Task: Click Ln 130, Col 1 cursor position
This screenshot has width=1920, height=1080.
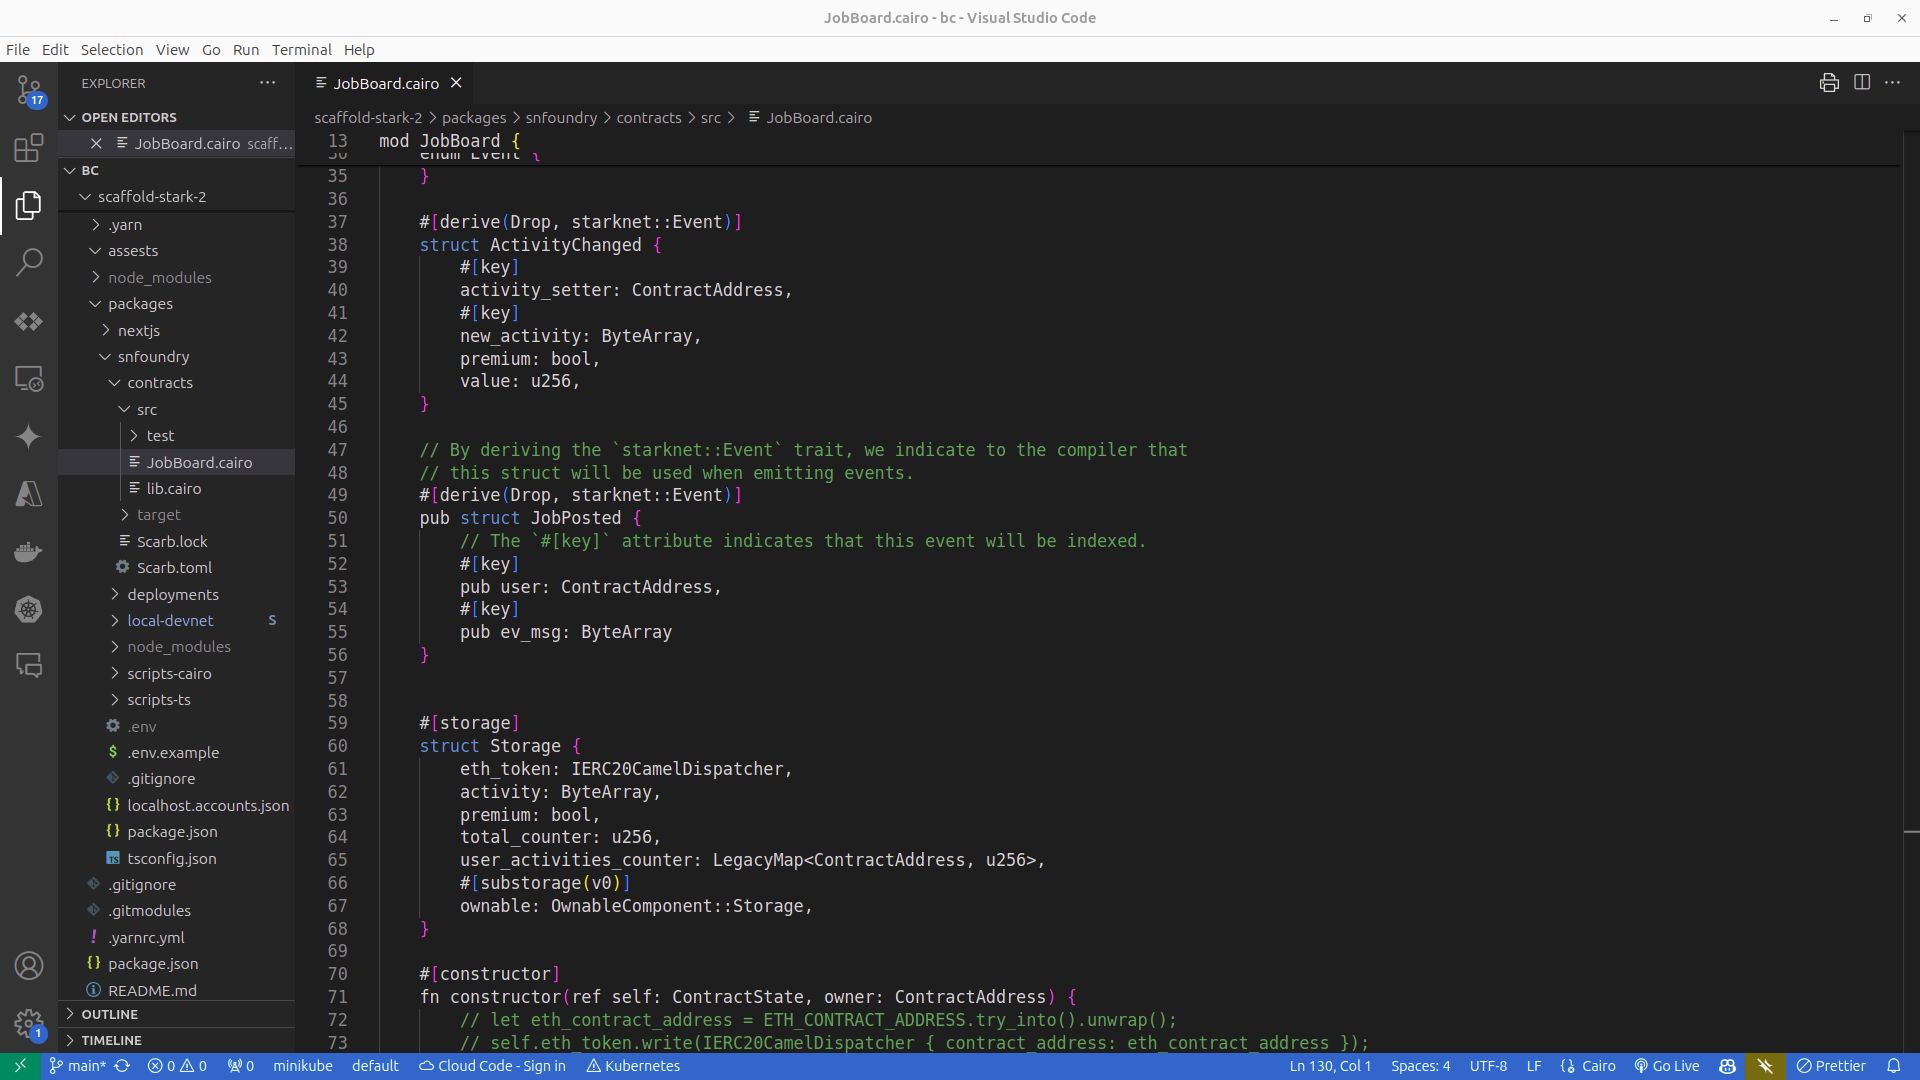Action: (1330, 1066)
